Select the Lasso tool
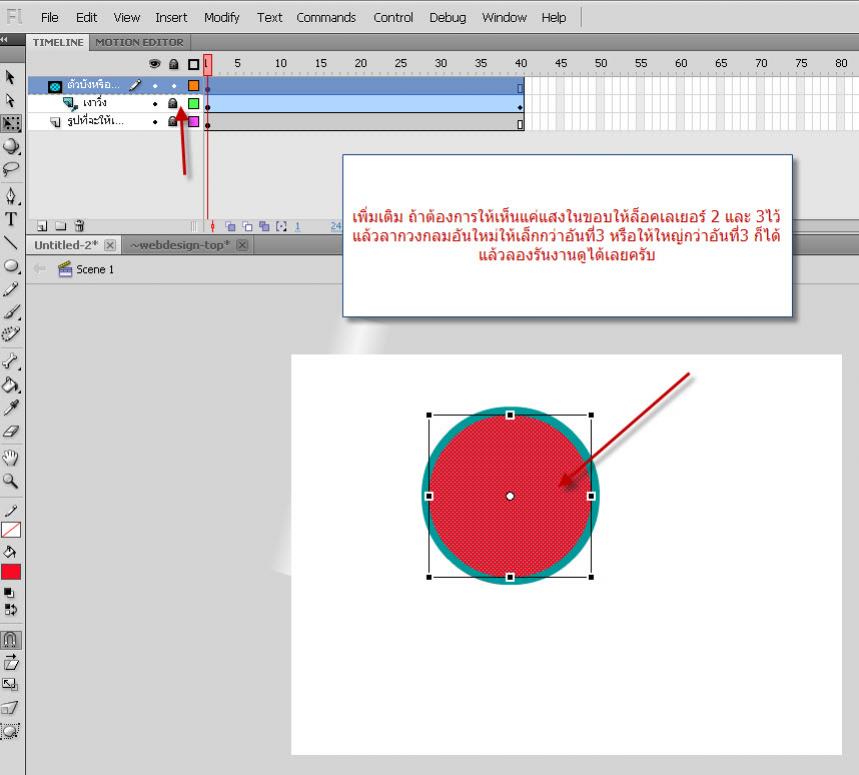Image resolution: width=859 pixels, height=775 pixels. click(11, 169)
